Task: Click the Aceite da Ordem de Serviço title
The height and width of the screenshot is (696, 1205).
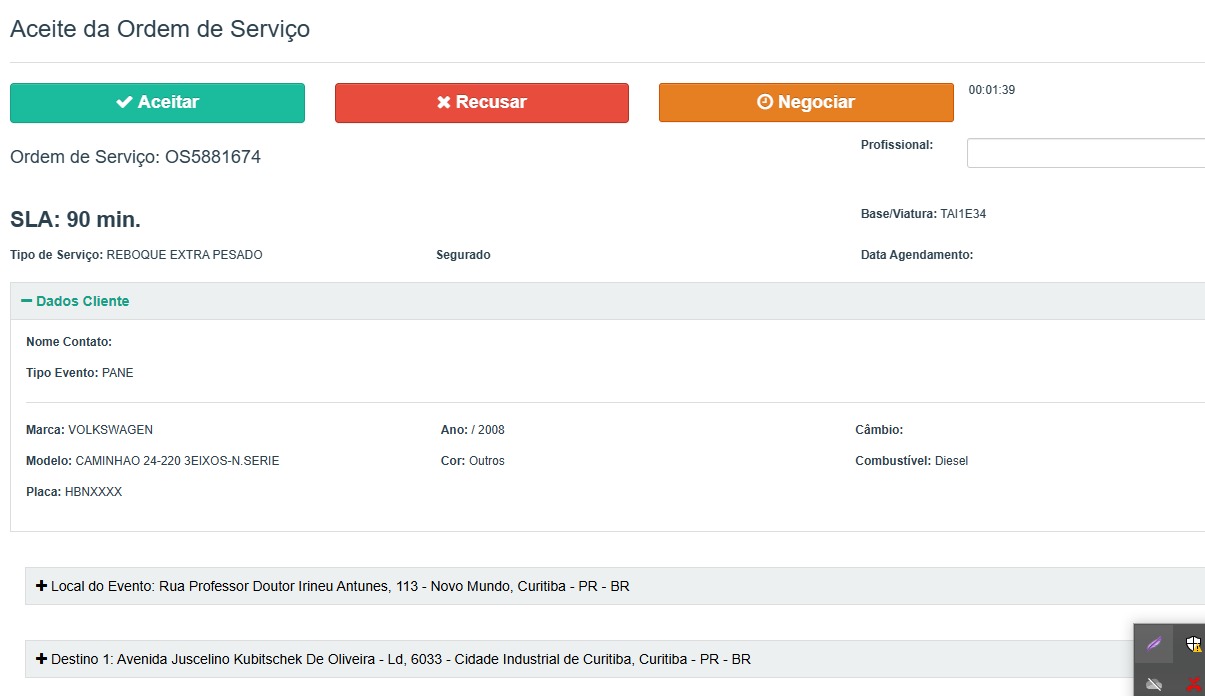Action: click(x=160, y=29)
